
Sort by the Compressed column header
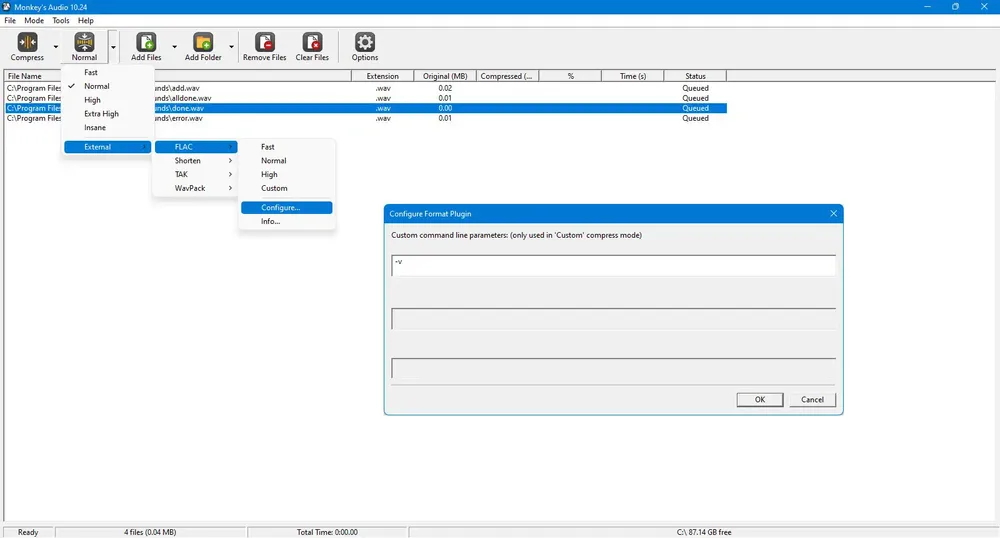coord(508,76)
